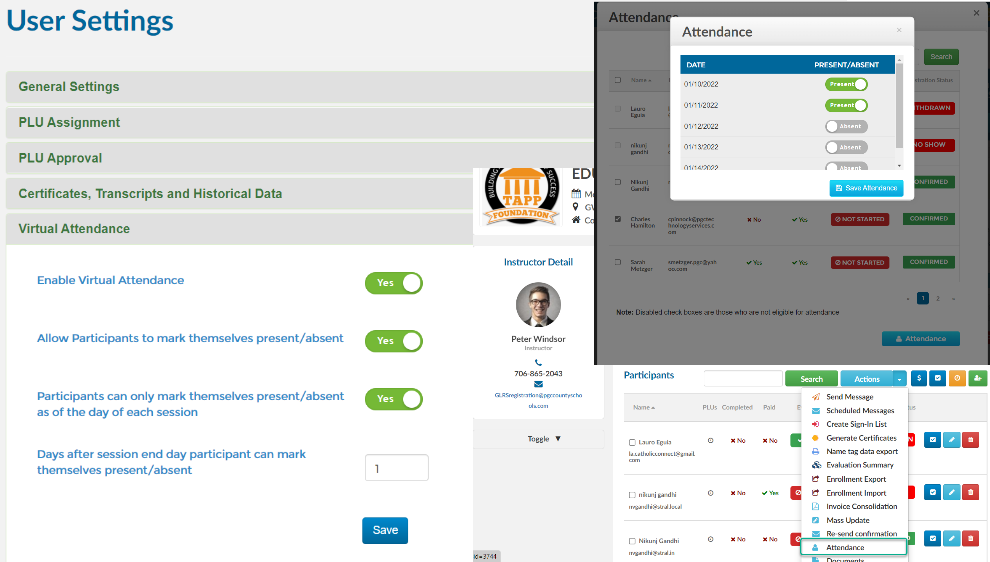Choose Generate Certificates menu item

click(x=861, y=438)
